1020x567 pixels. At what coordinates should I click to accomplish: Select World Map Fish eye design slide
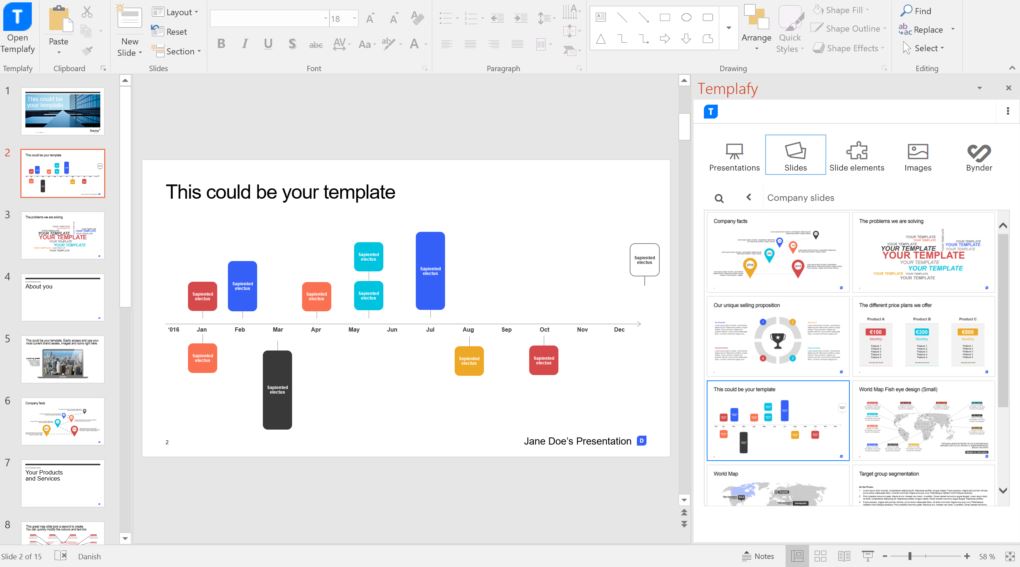click(x=923, y=421)
